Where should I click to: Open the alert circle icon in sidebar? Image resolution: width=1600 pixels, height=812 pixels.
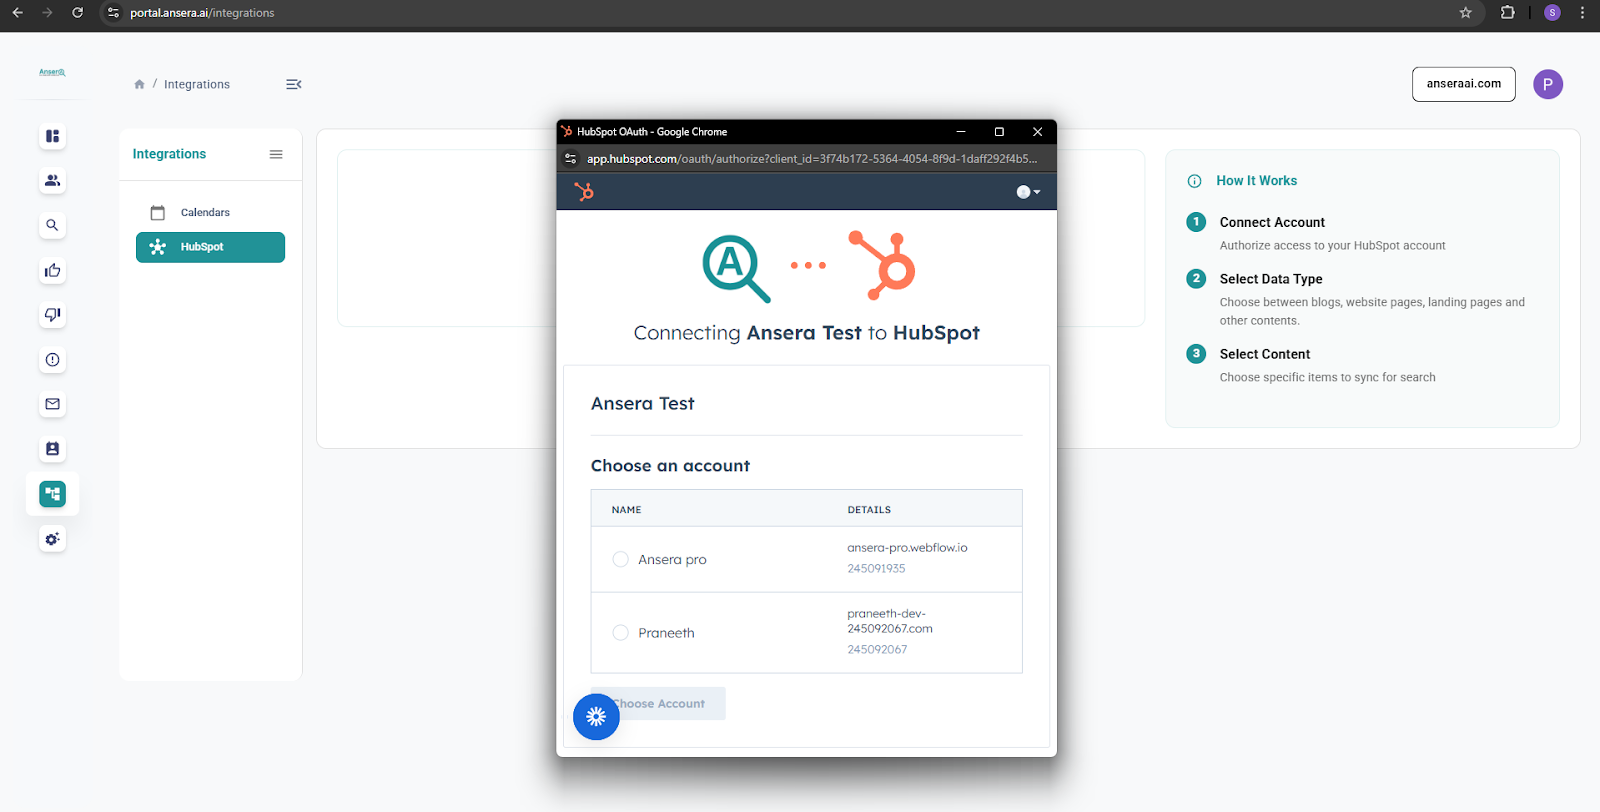click(53, 360)
